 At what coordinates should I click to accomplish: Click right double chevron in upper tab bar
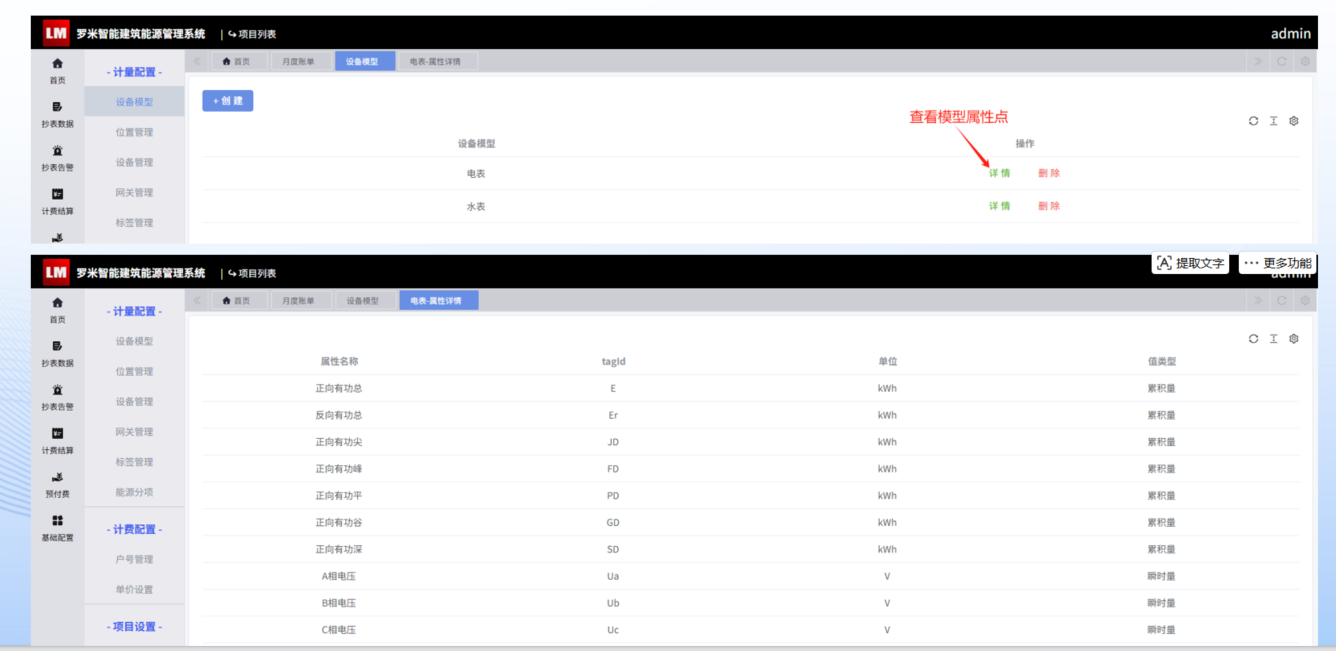pos(1257,62)
